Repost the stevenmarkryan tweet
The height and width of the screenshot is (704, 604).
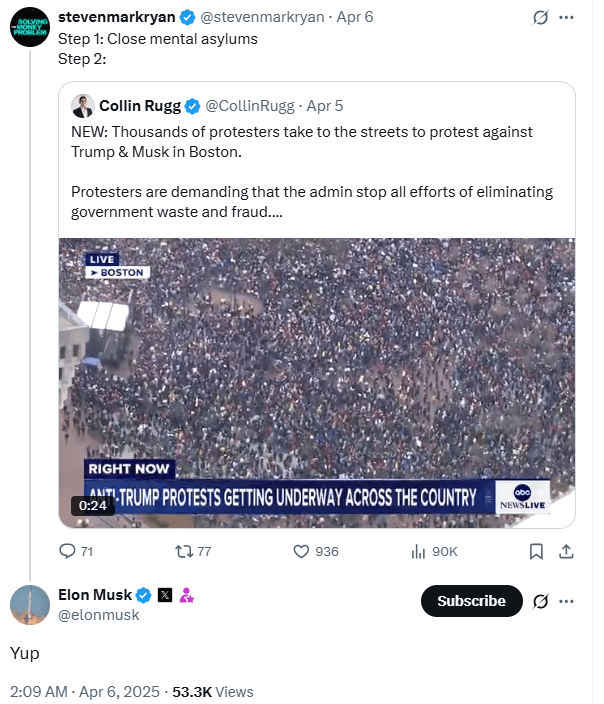click(x=184, y=551)
